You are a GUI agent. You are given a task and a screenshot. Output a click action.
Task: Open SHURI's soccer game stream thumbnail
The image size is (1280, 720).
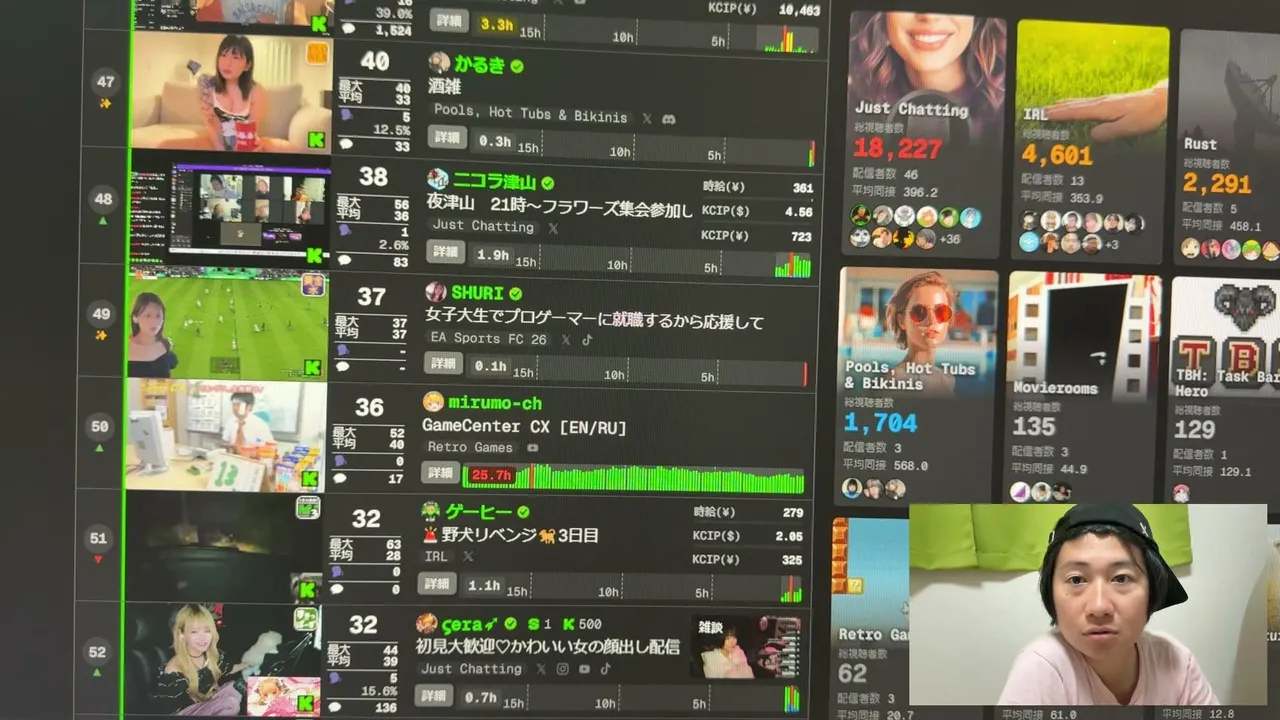(x=227, y=323)
